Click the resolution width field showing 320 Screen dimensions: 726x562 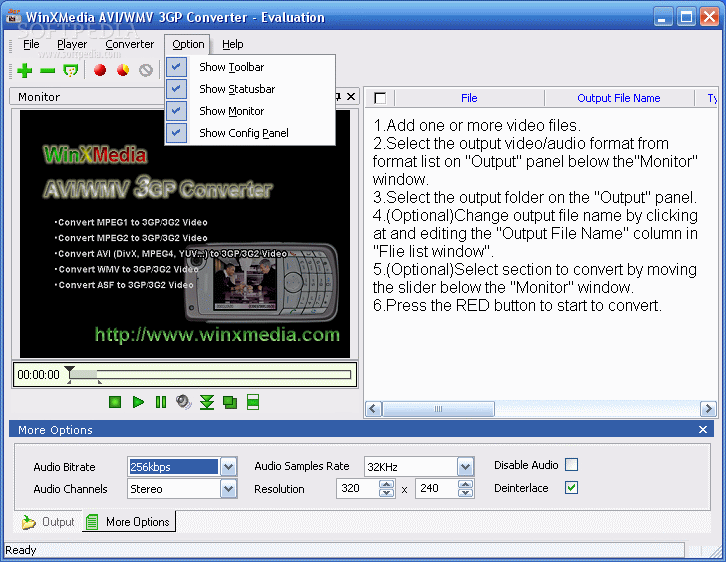point(358,488)
